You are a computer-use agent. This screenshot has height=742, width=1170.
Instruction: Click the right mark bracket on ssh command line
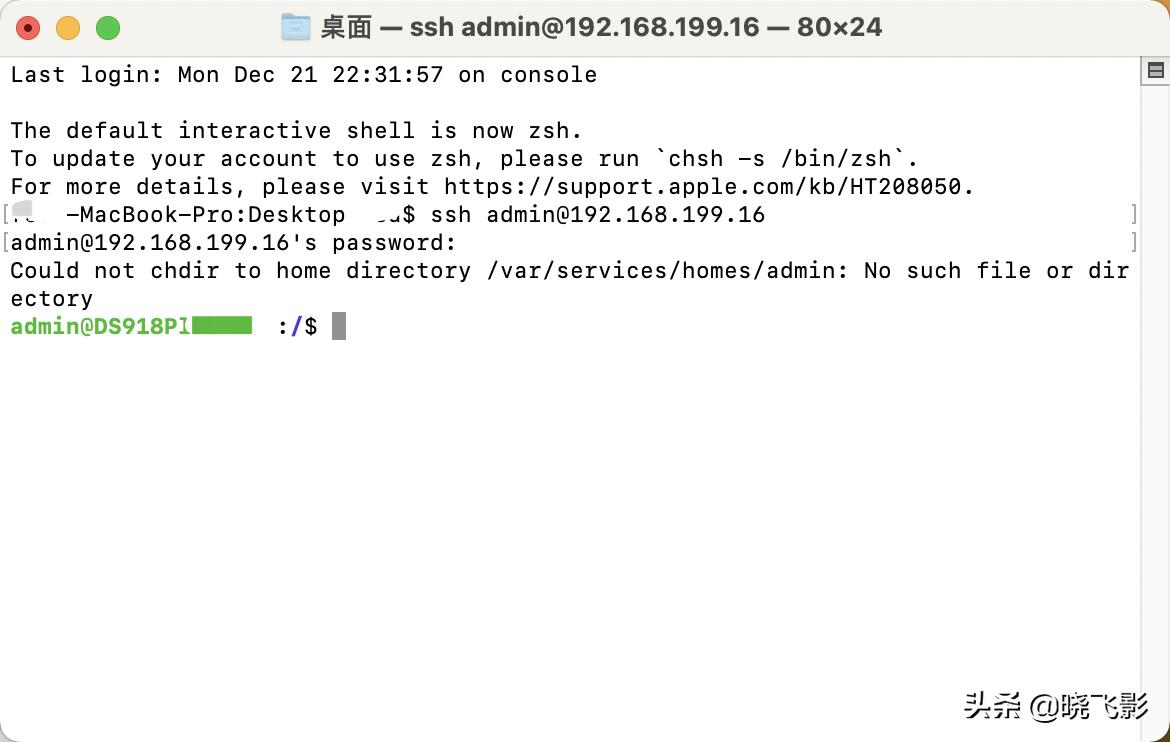[x=1134, y=214]
